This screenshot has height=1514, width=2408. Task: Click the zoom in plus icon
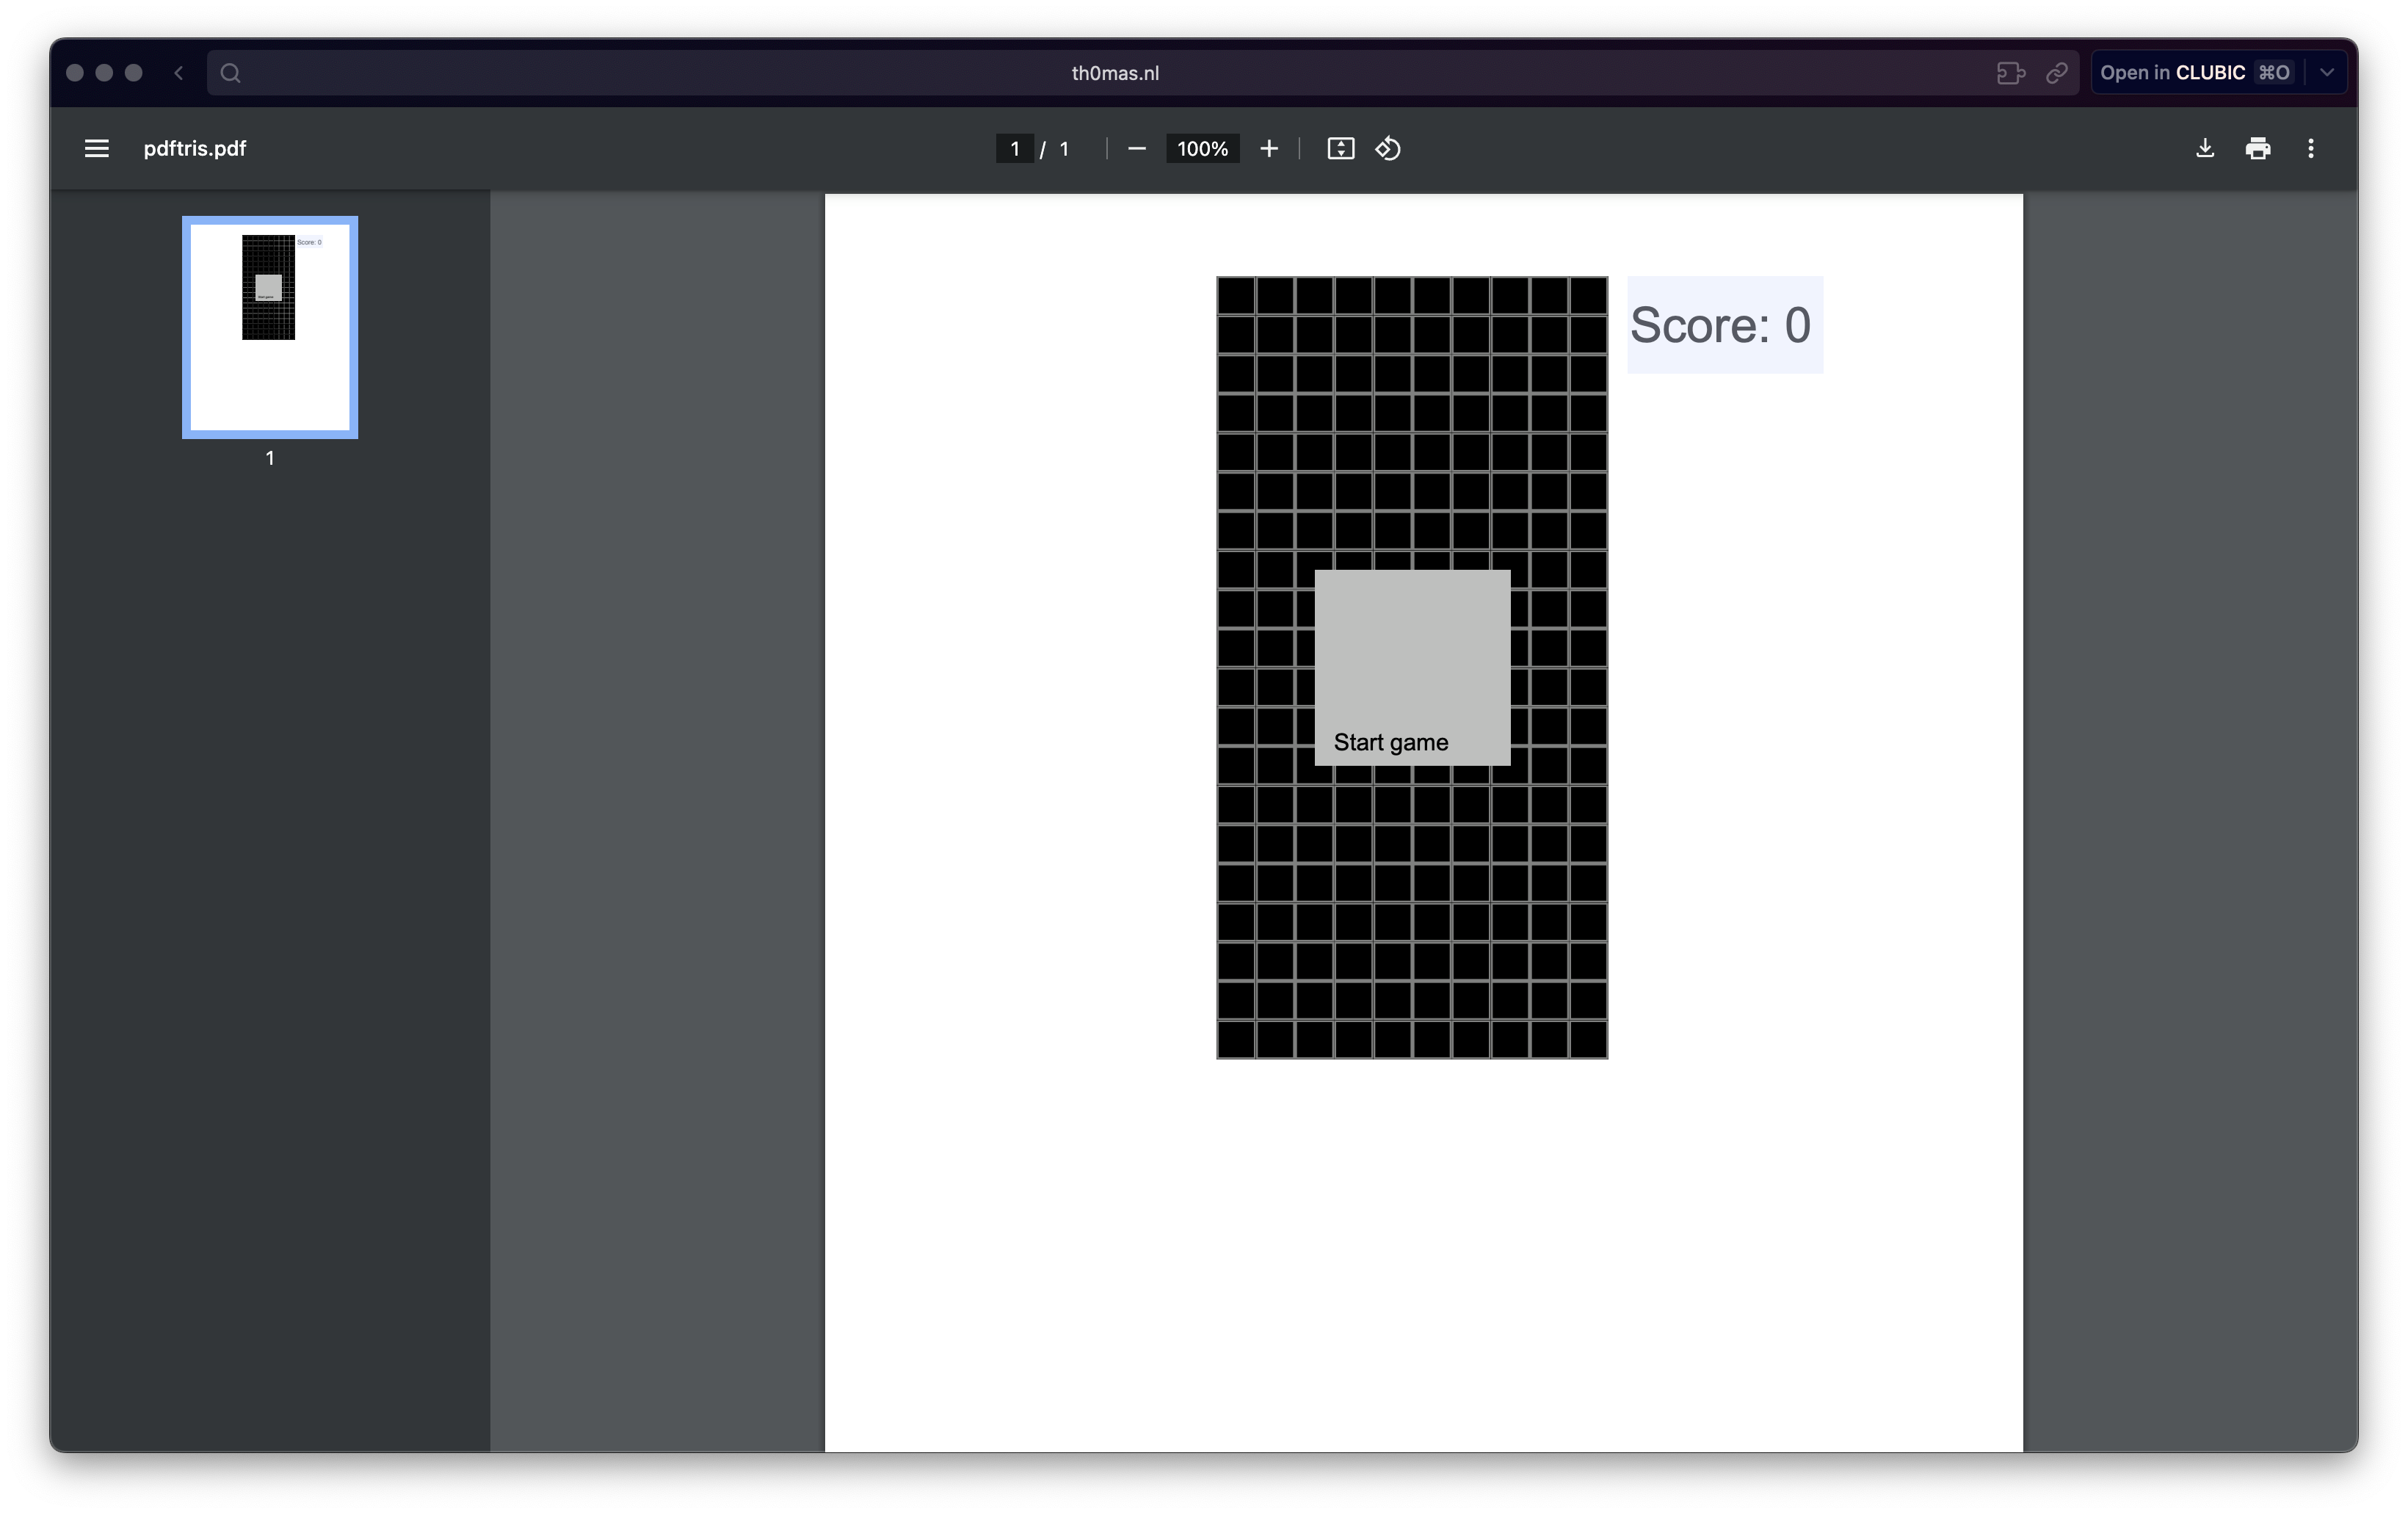(x=1268, y=148)
